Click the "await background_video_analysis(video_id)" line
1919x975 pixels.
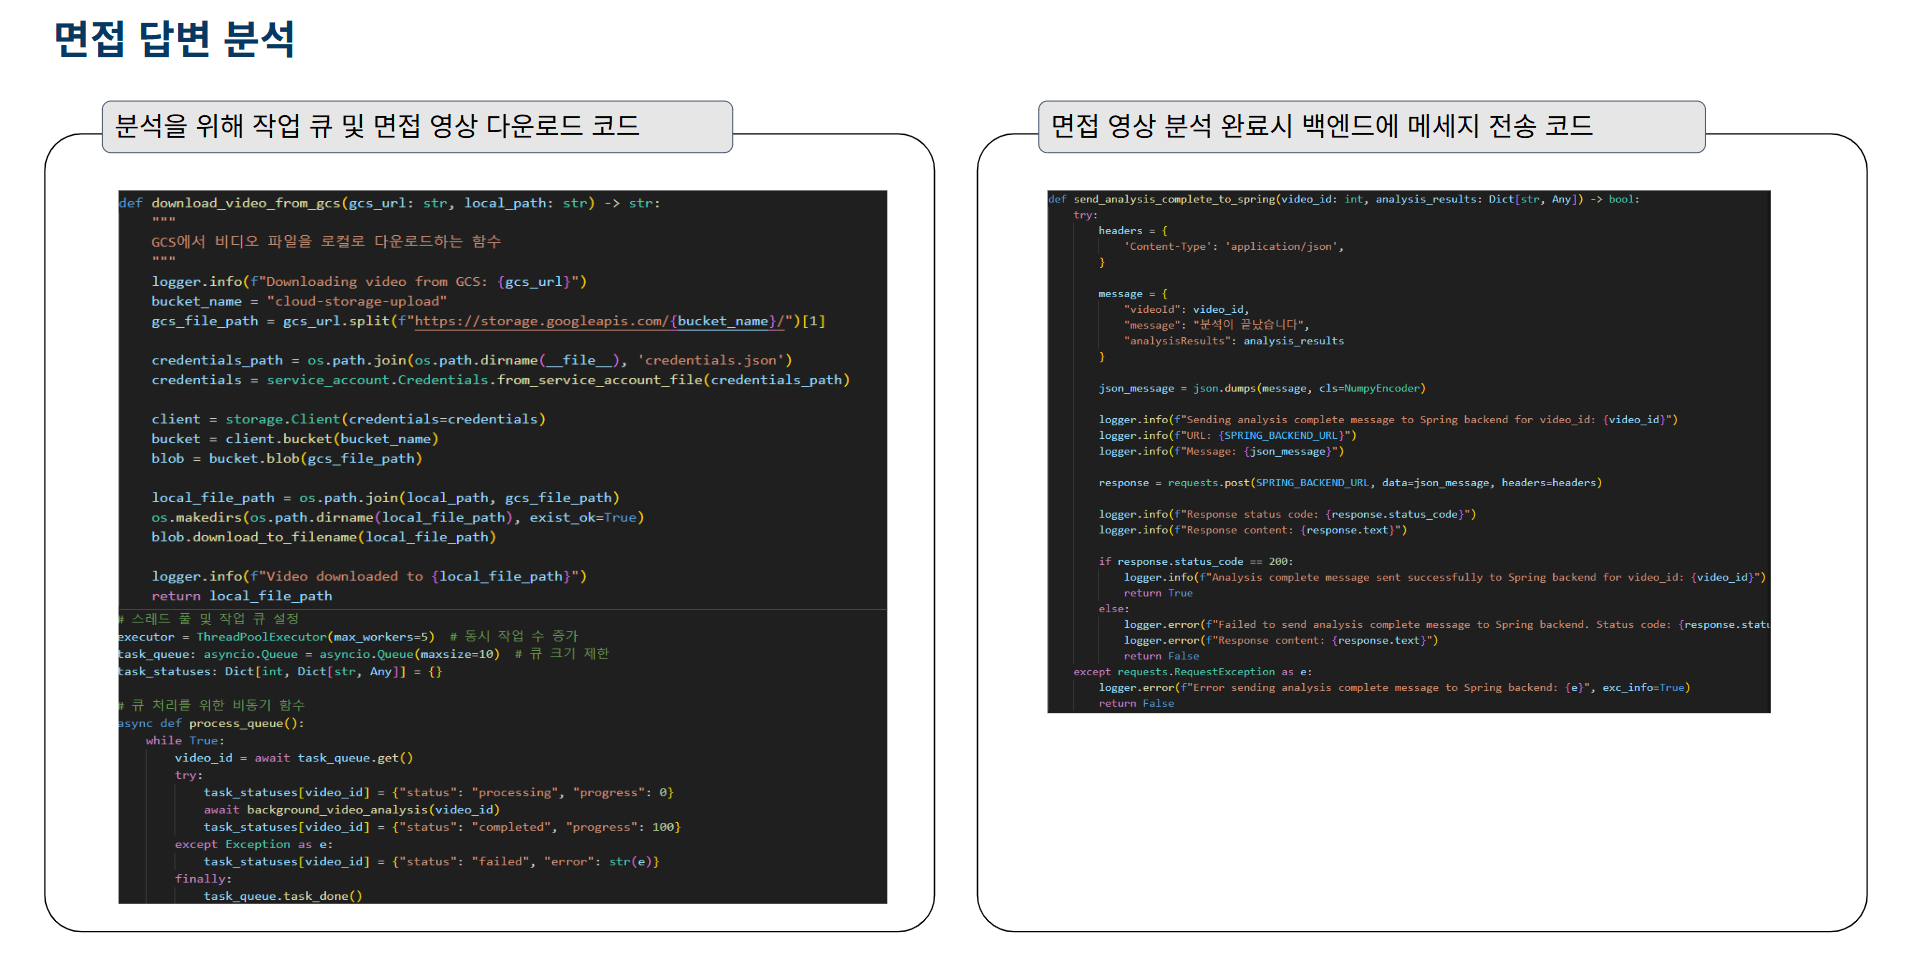tap(351, 810)
